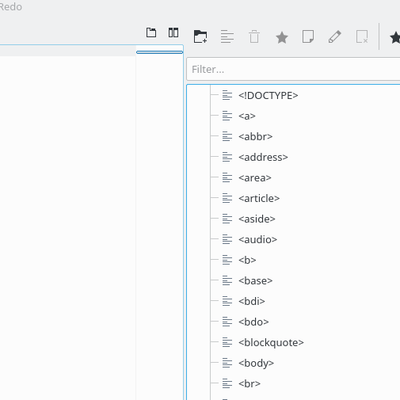Click the Filter... search field

[293, 69]
